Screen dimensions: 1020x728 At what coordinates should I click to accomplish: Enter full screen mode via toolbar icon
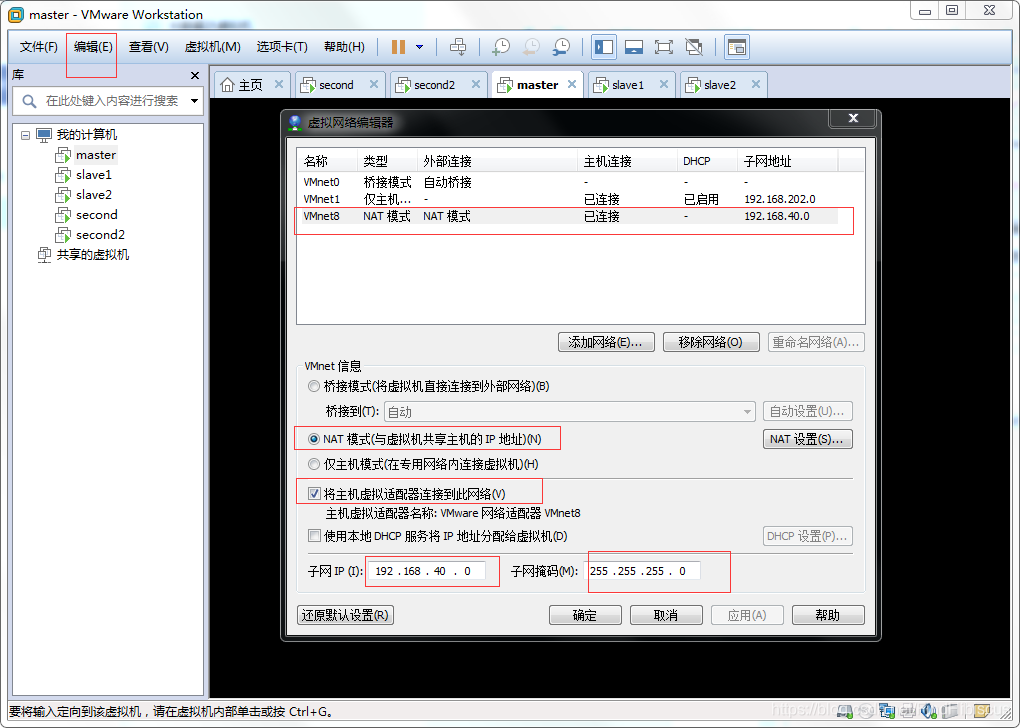(664, 47)
